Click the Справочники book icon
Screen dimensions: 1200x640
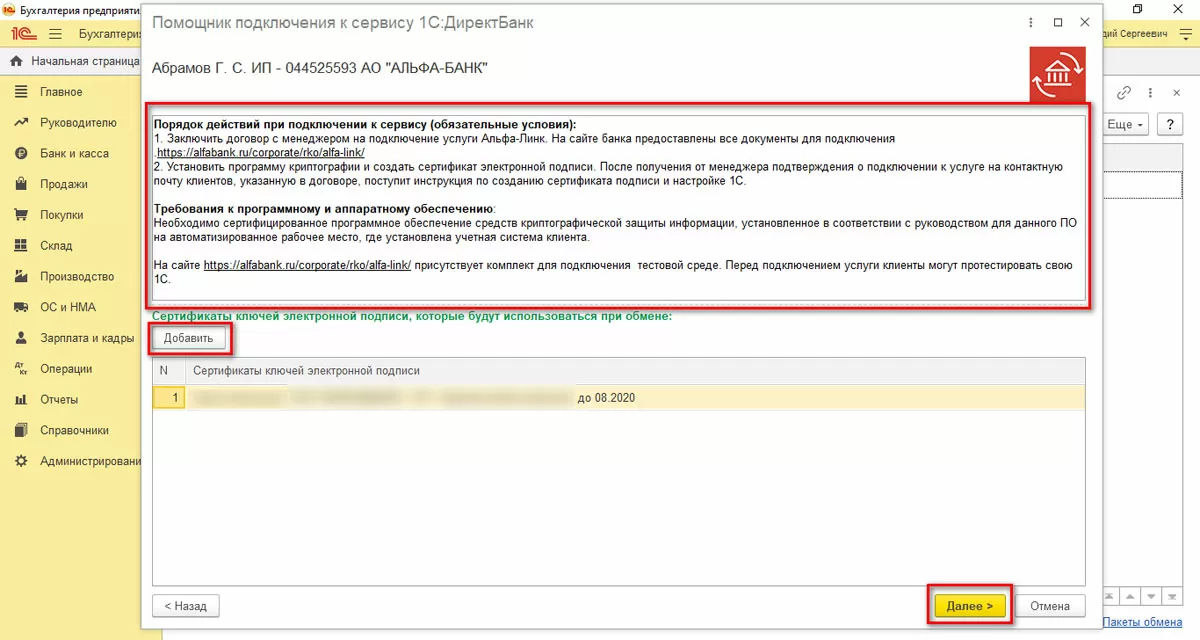[x=20, y=431]
